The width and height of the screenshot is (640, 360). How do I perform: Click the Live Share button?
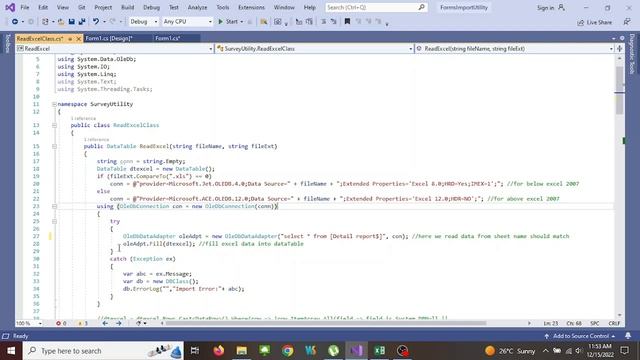coord(594,22)
